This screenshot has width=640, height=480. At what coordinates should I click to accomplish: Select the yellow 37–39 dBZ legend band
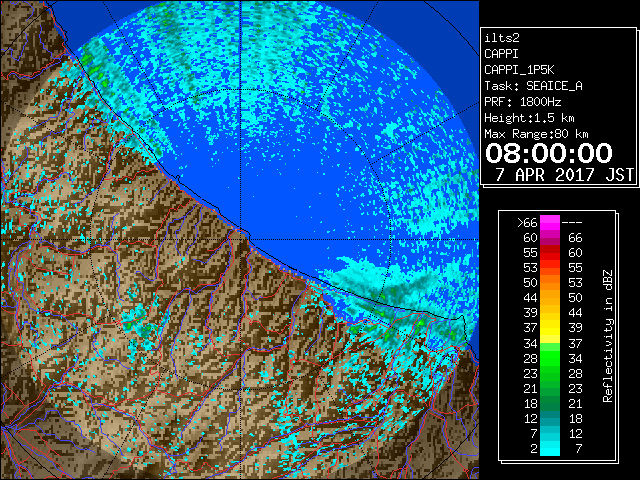[x=550, y=328]
